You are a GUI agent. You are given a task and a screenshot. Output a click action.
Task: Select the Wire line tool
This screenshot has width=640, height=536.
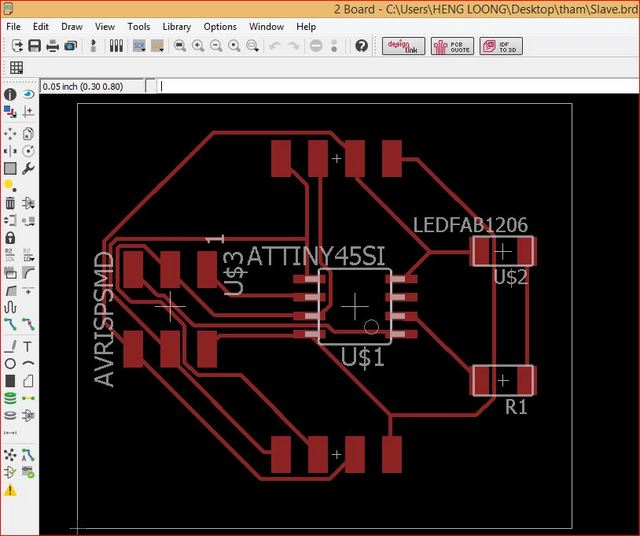coord(10,347)
